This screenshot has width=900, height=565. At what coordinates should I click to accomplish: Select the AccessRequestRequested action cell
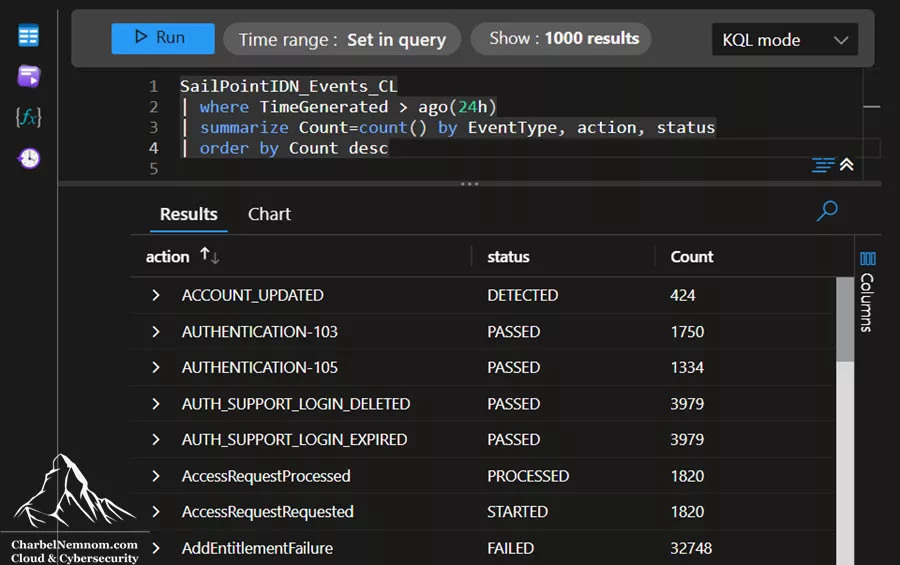(x=267, y=512)
